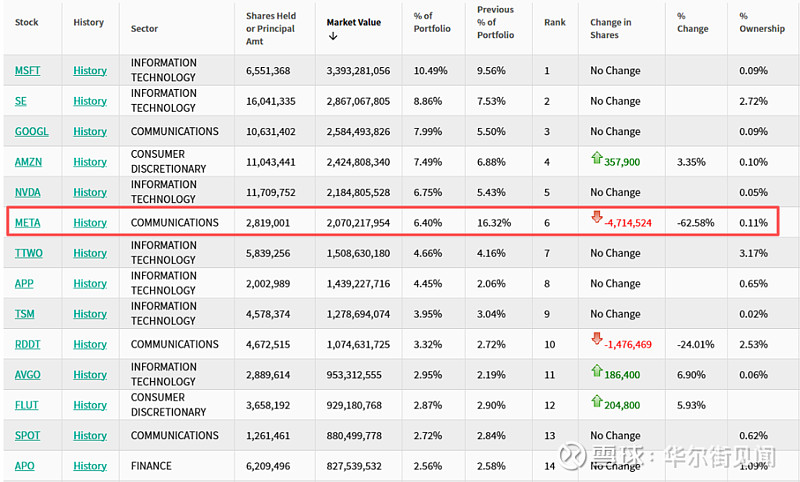Select the FINANCE sector cell
The image size is (800, 482).
click(151, 466)
